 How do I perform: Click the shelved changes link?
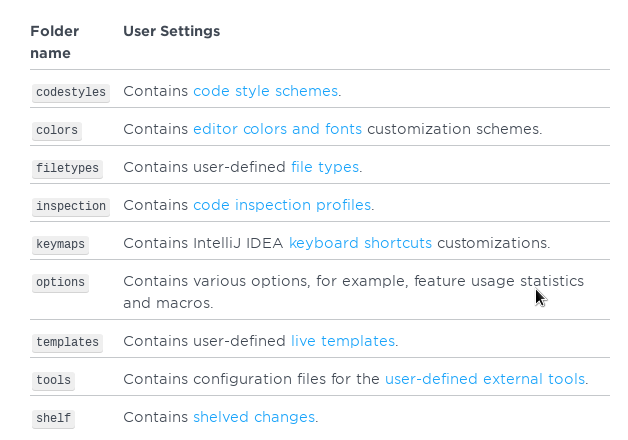254,417
